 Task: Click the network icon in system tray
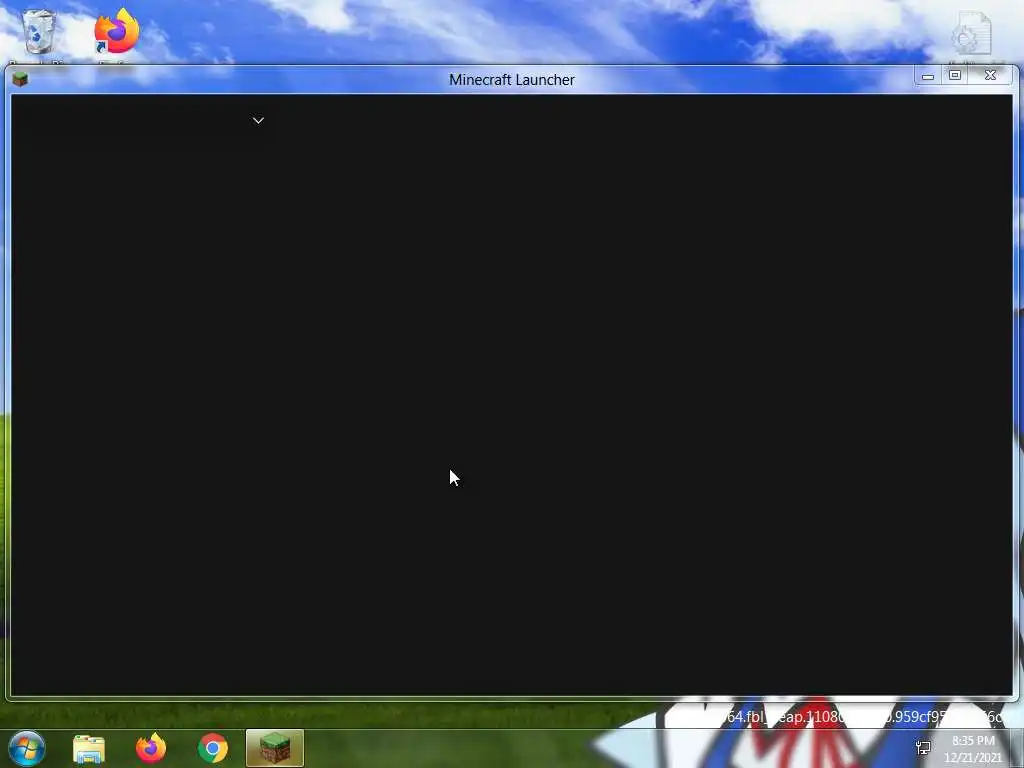point(923,748)
